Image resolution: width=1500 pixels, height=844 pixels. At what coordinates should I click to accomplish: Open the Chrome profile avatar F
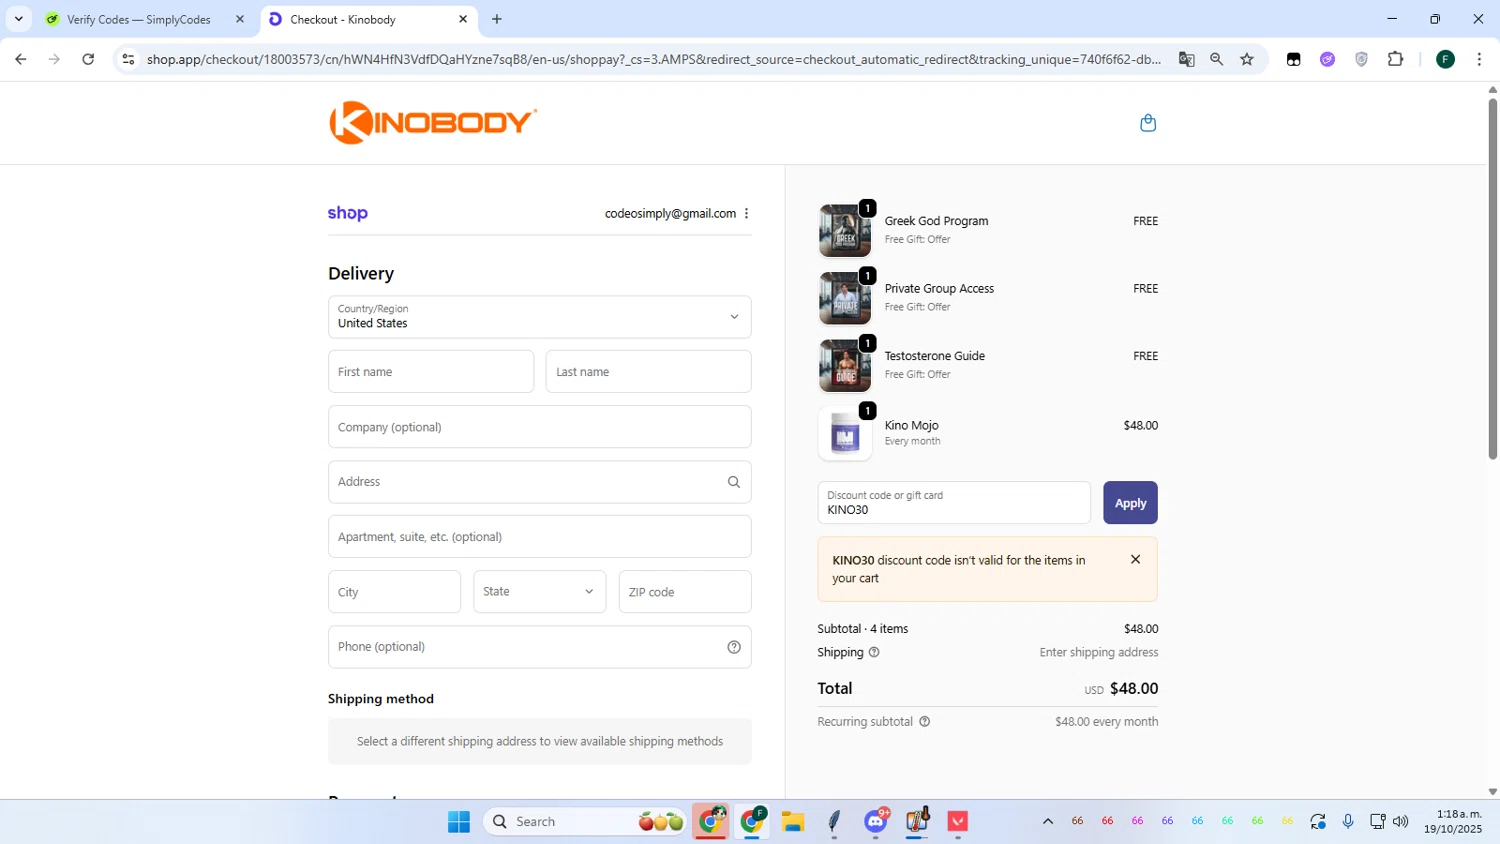[1445, 59]
